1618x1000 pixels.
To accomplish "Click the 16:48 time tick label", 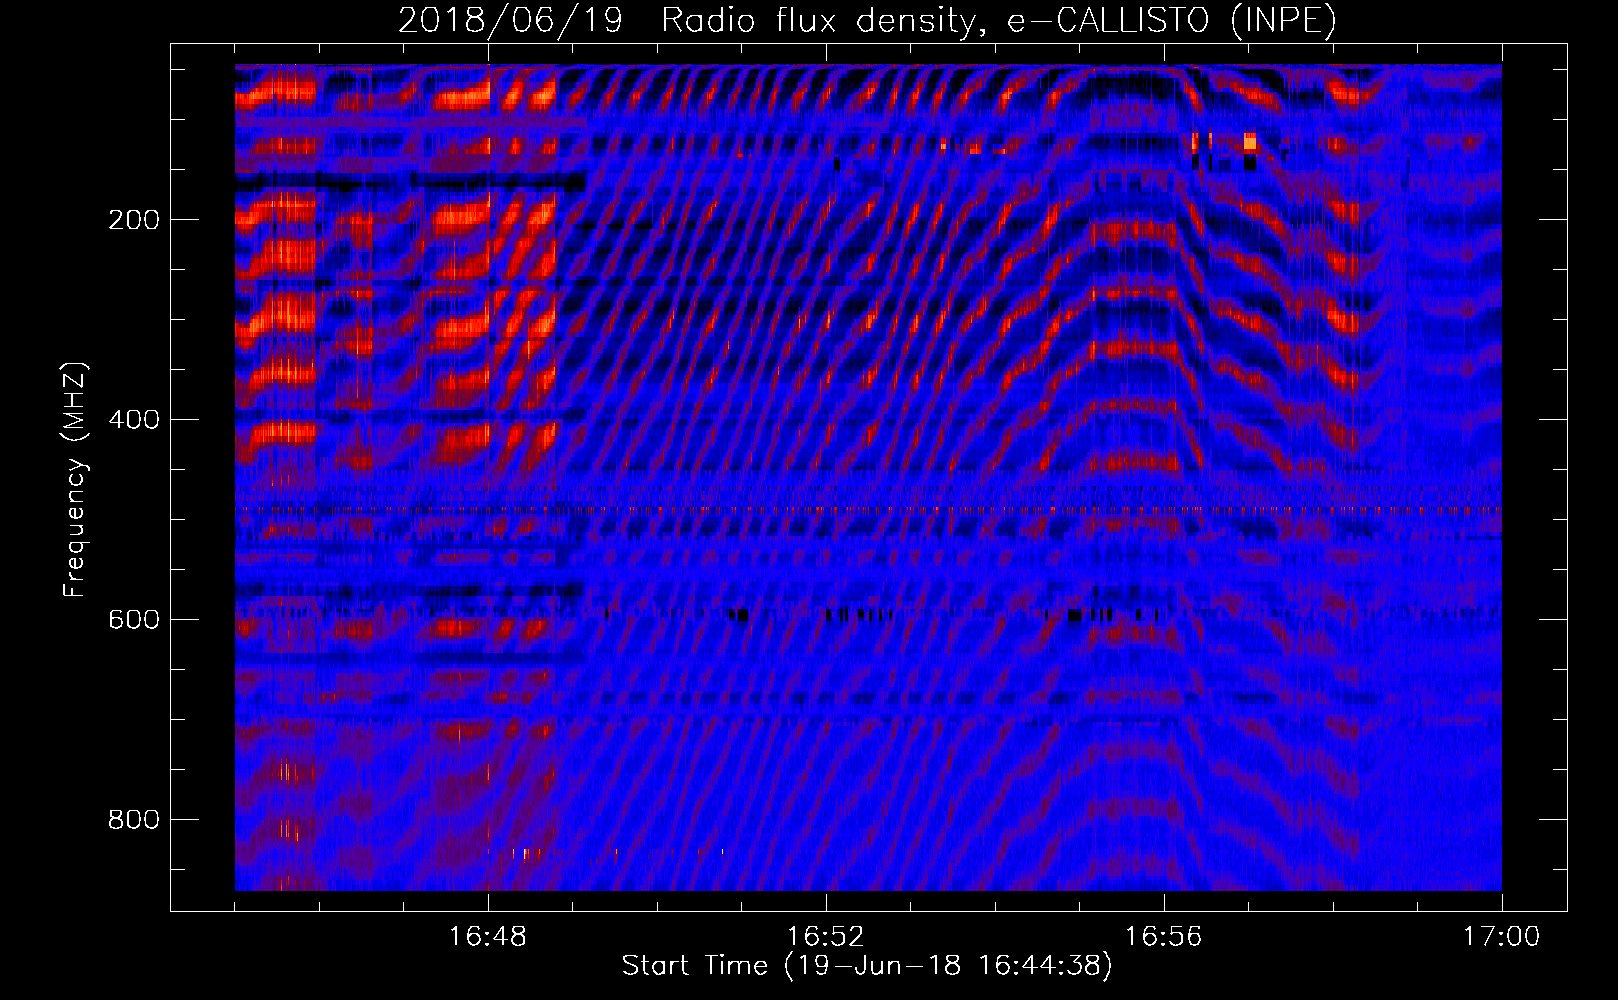I will pos(488,937).
